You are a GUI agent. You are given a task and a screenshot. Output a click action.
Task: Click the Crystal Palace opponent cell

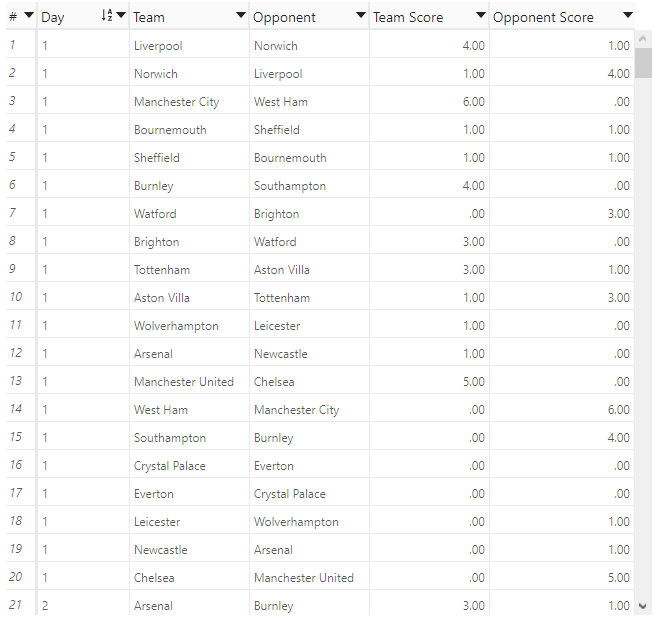[x=290, y=494]
